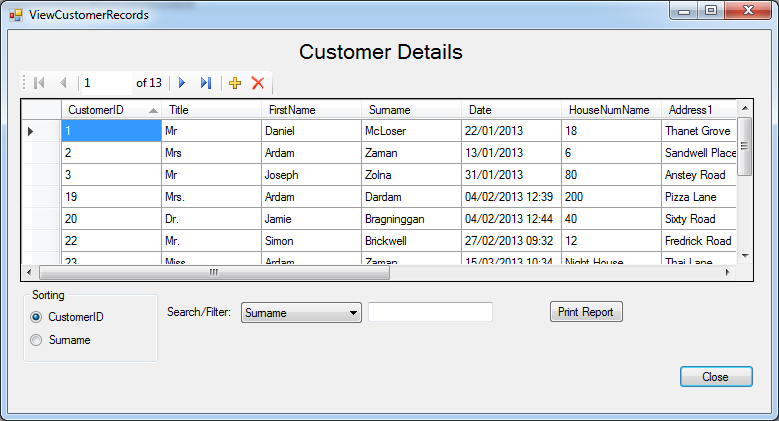Screen dimensions: 779x421
Task: Click the 'Sandwell Place' address cell
Action: (x=699, y=153)
